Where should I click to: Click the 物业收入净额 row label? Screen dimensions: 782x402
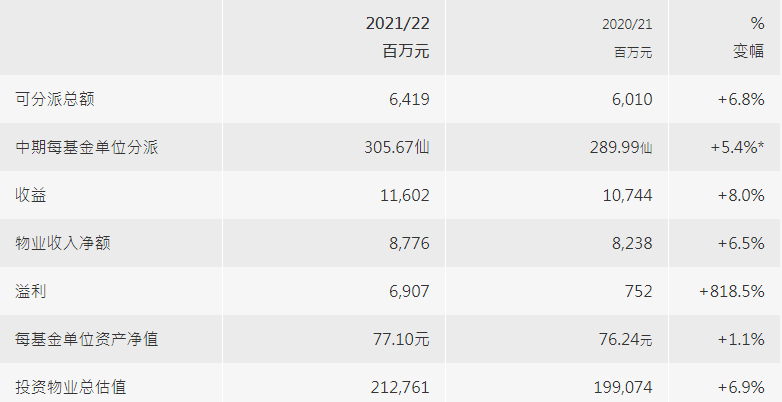click(63, 243)
